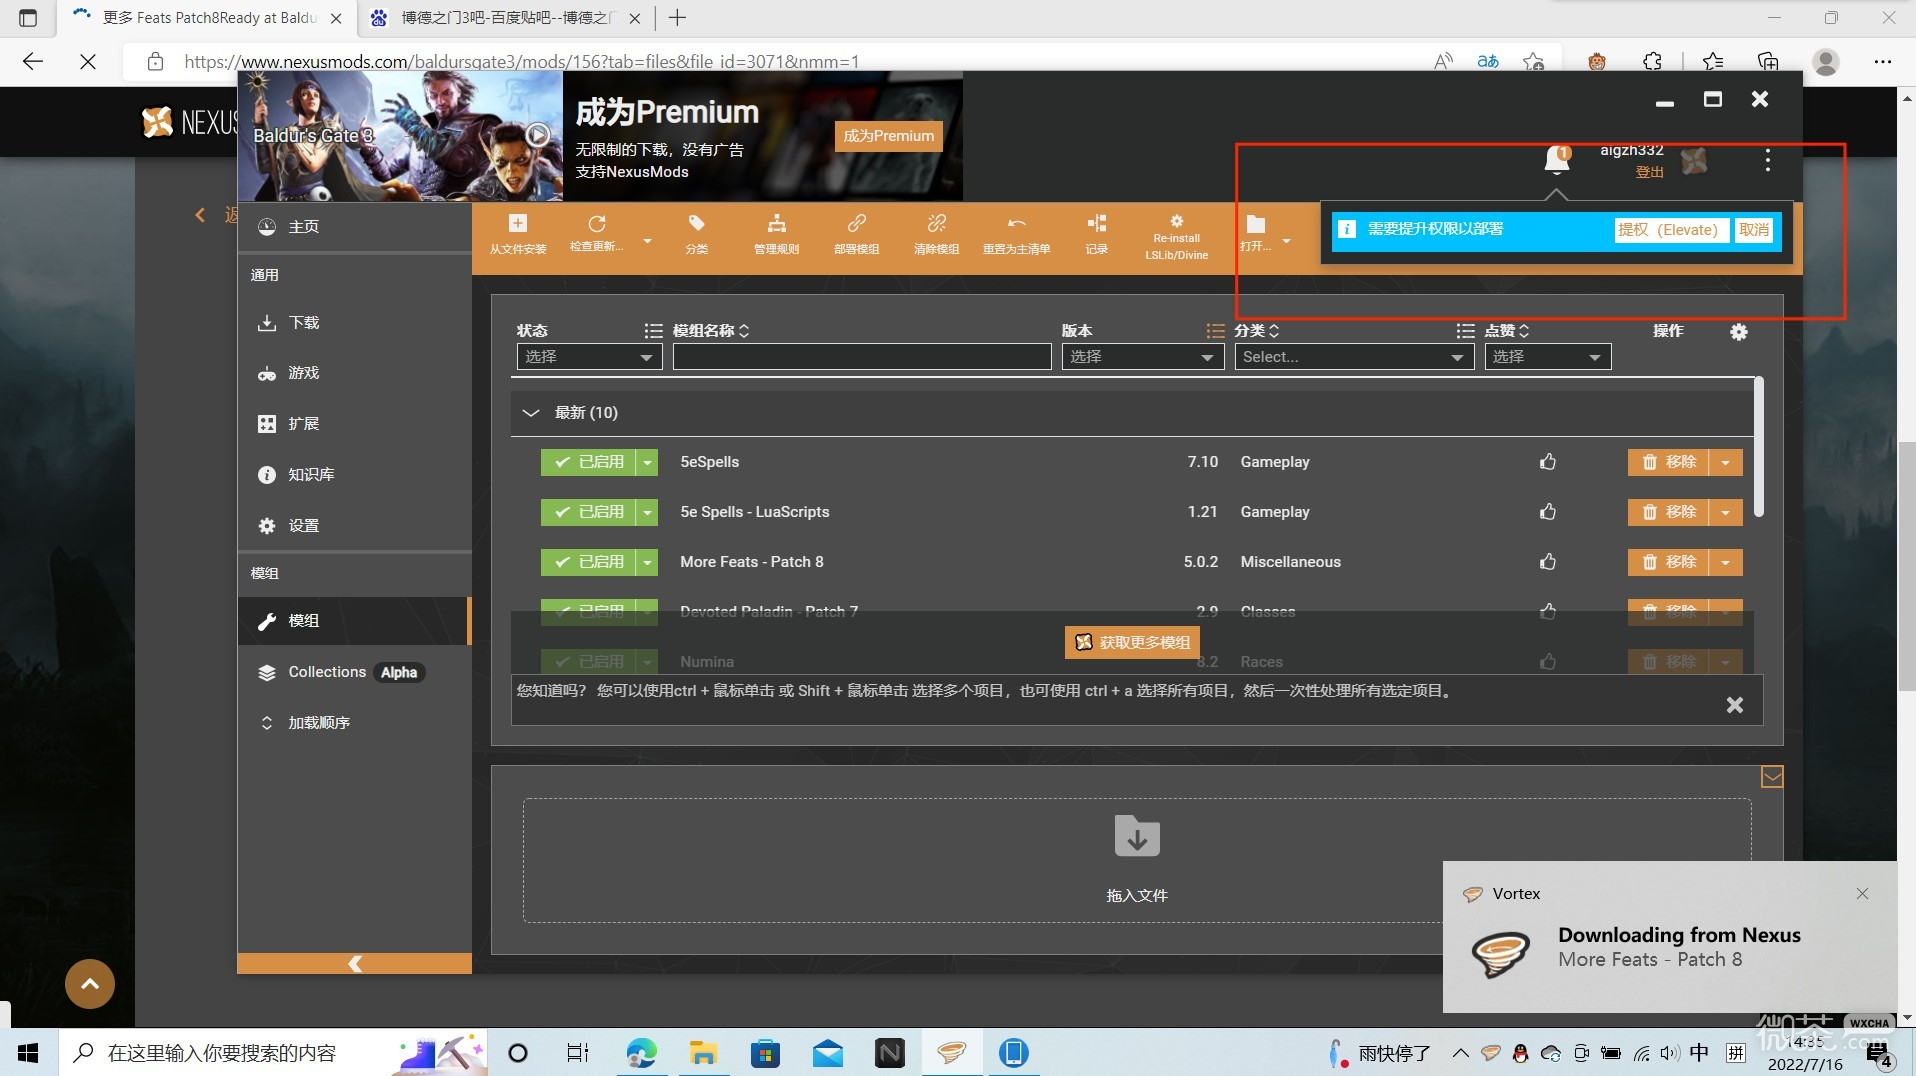Image resolution: width=1916 pixels, height=1076 pixels.
Task: Open the Collections section in the sidebar
Action: tap(327, 672)
